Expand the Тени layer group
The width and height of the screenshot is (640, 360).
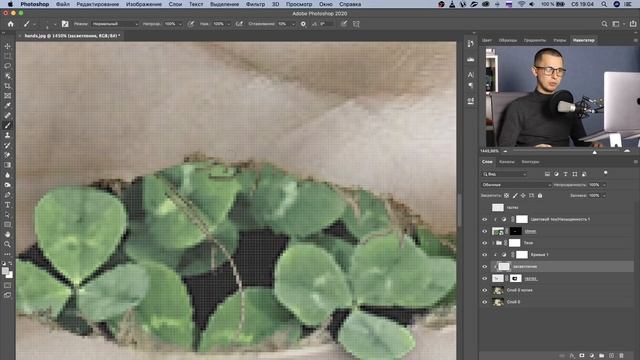tap(494, 243)
